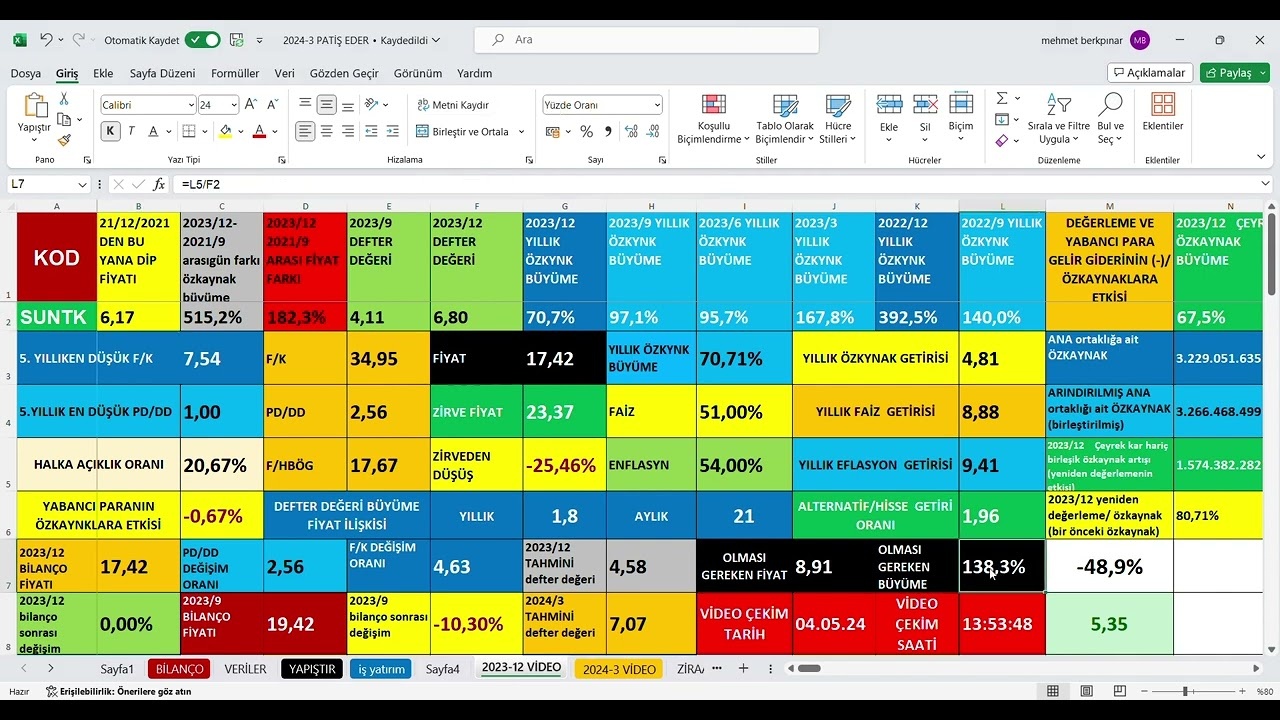Click the Biçim format cells button
This screenshot has height=720, width=1280.
tap(961, 118)
